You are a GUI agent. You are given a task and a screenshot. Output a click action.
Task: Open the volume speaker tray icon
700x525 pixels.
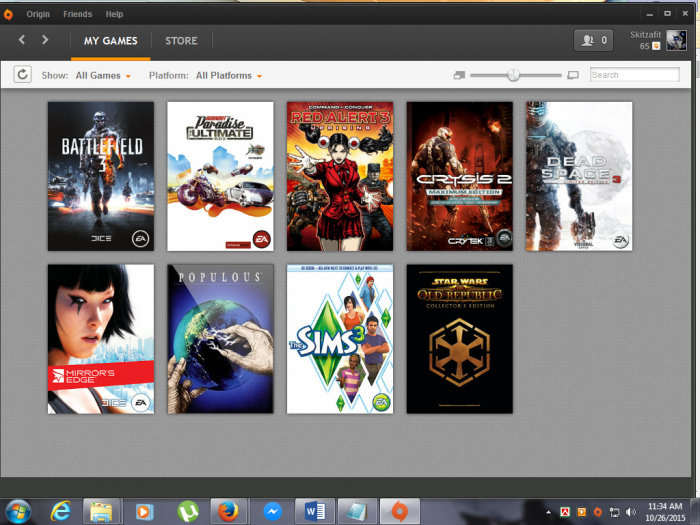click(631, 512)
